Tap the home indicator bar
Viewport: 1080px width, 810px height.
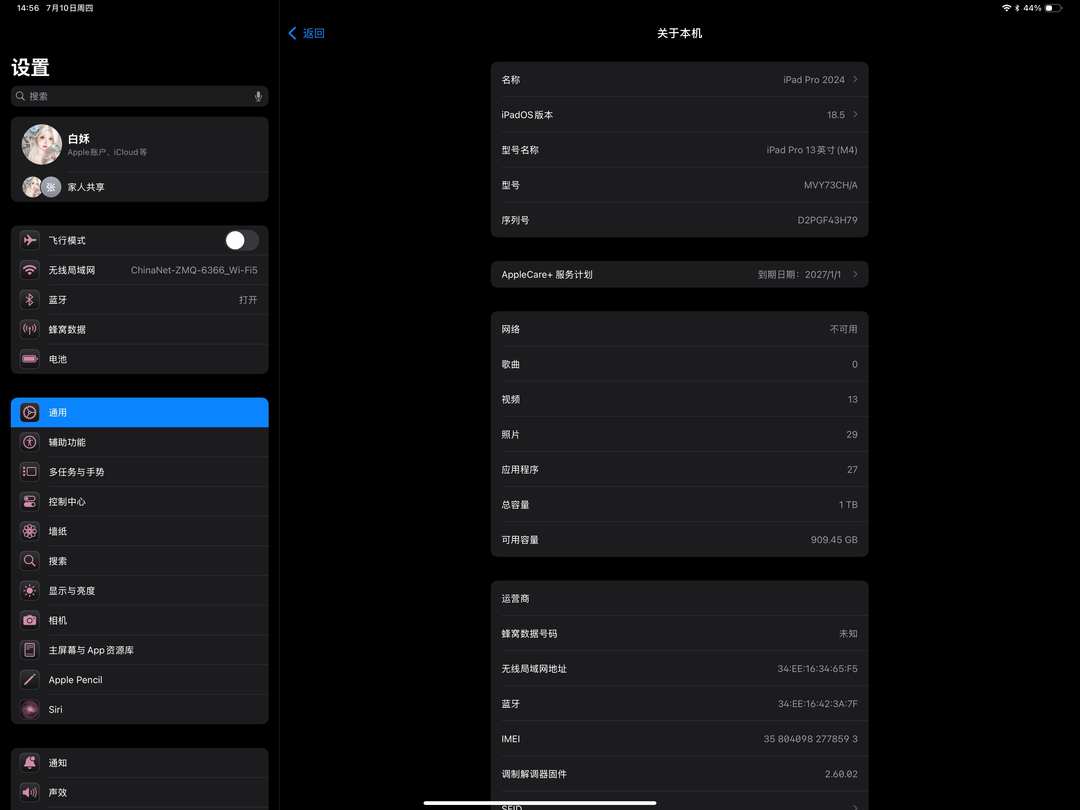click(540, 802)
